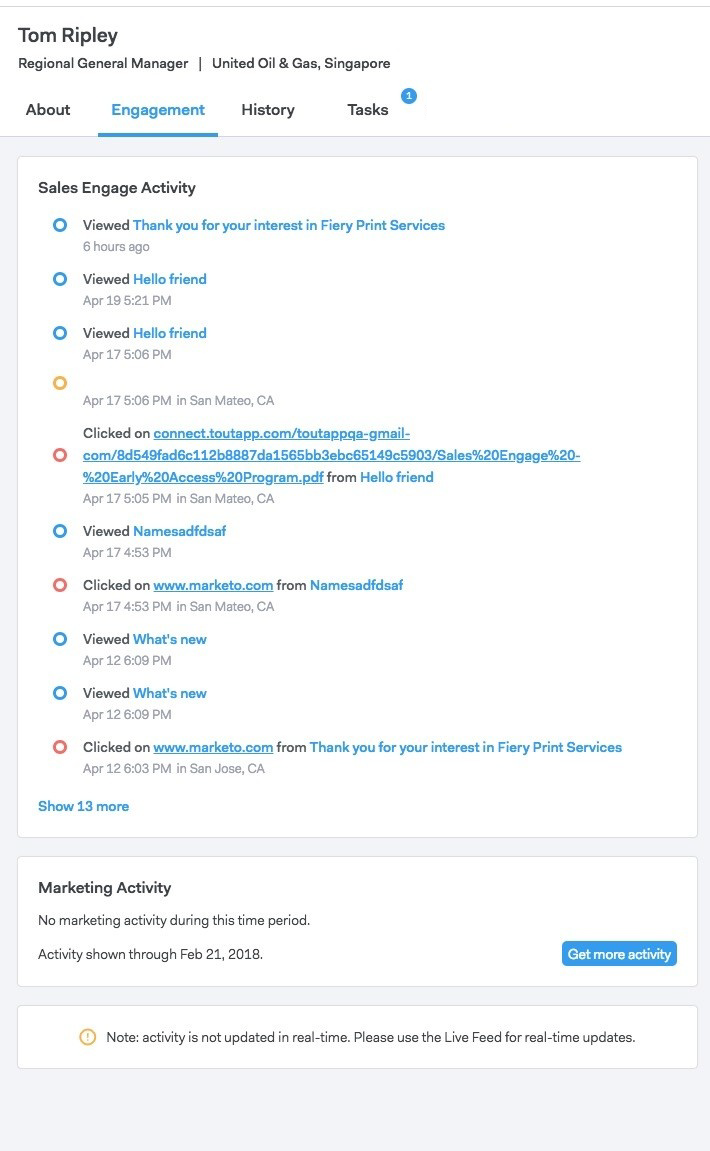
Task: Open the About tab
Action: [x=48, y=110]
